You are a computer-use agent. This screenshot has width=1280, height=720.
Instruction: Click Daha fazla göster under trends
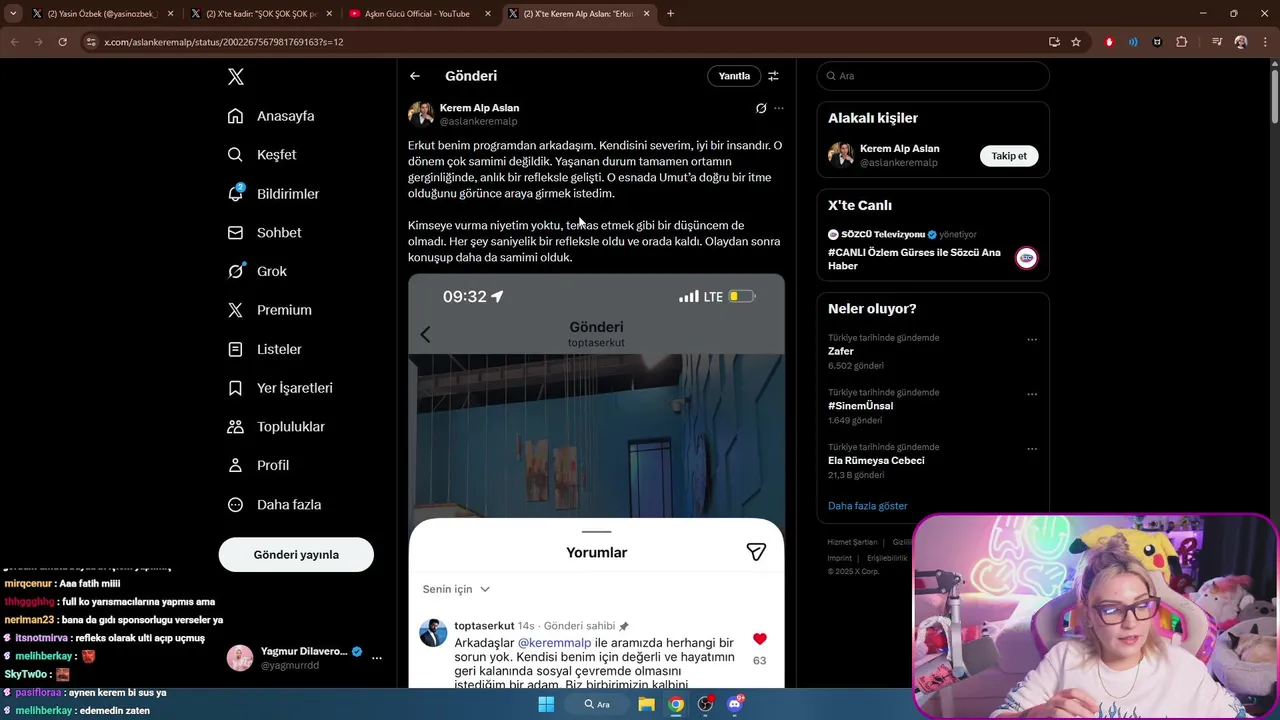(867, 506)
